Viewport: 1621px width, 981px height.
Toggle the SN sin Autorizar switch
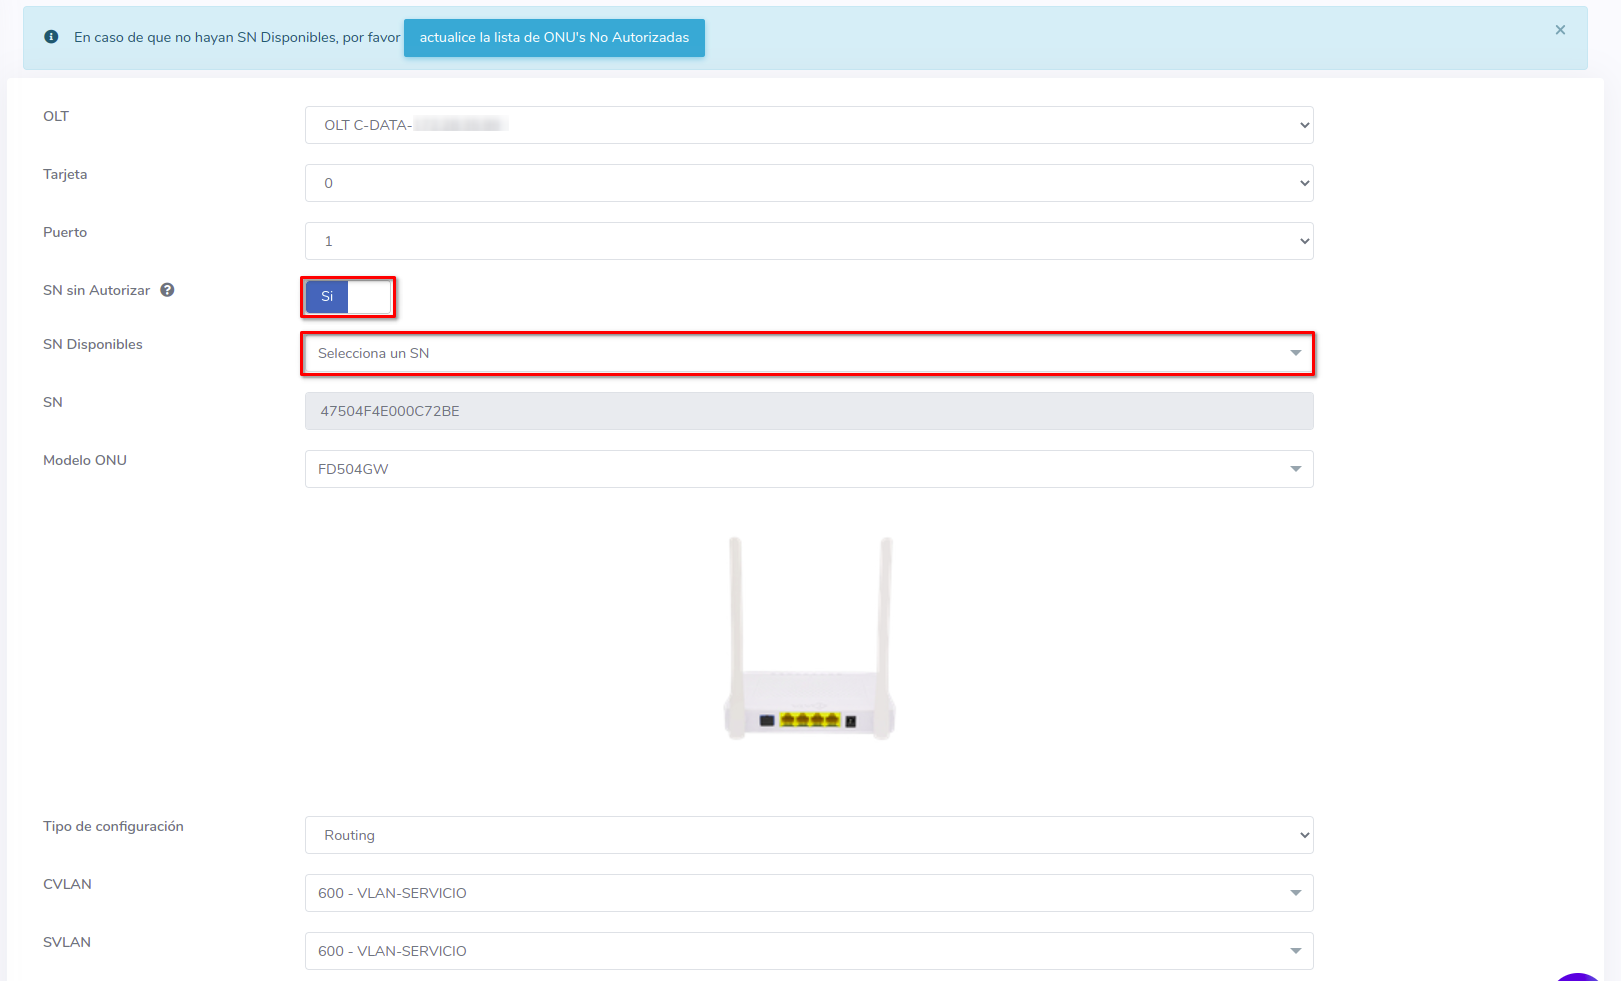coord(348,297)
